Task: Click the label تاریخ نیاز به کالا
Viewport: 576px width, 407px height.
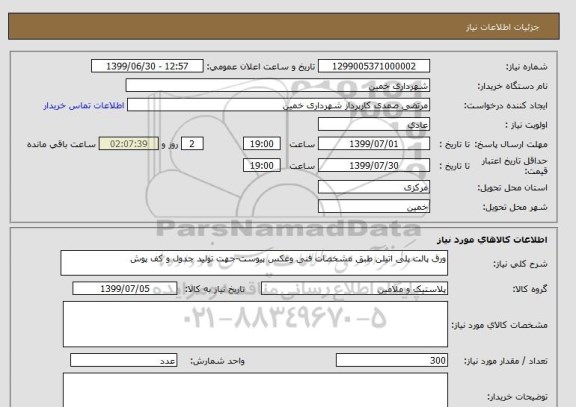Action: point(215,289)
